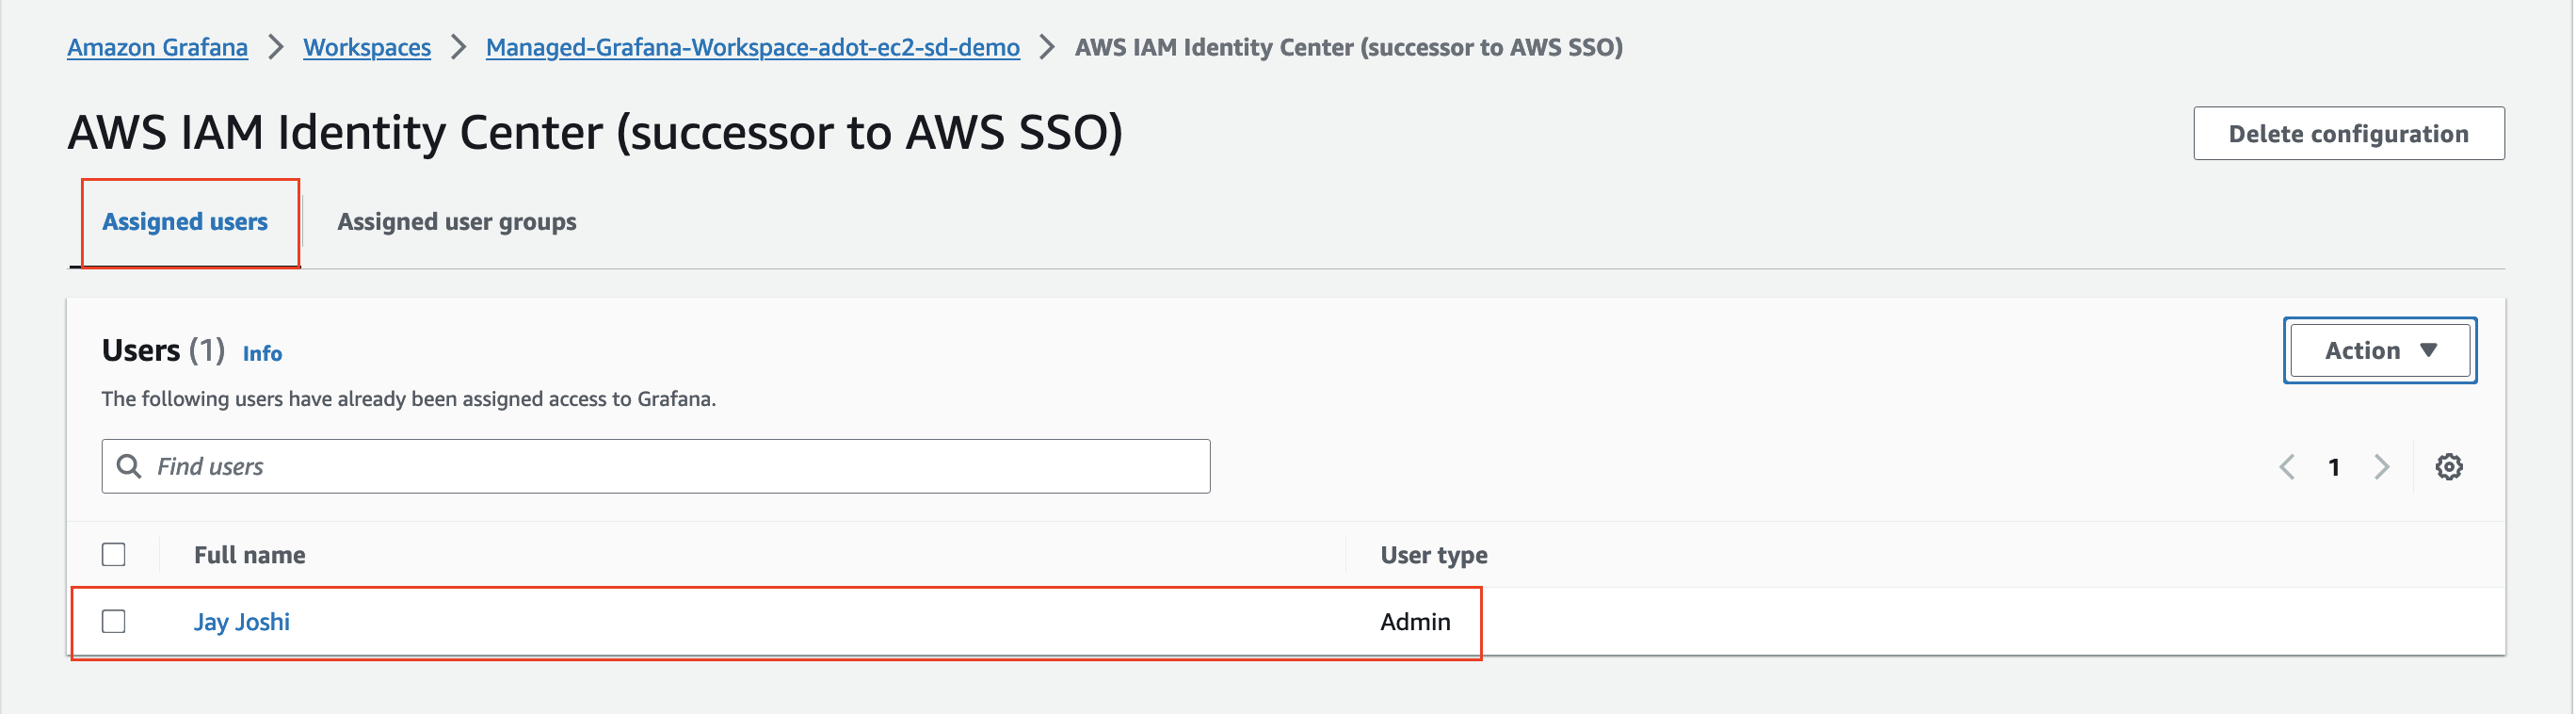Click User type column header
Screen dimensions: 2576x714
[1435, 555]
